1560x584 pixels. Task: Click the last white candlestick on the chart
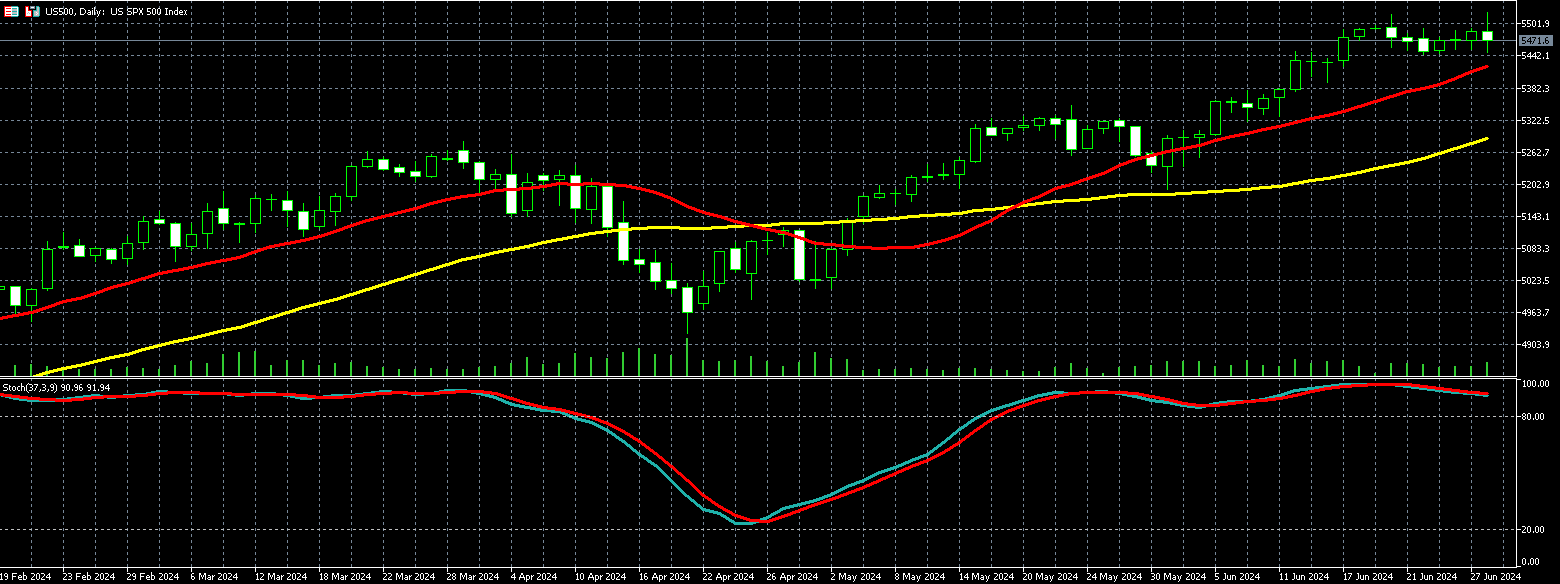point(1487,36)
